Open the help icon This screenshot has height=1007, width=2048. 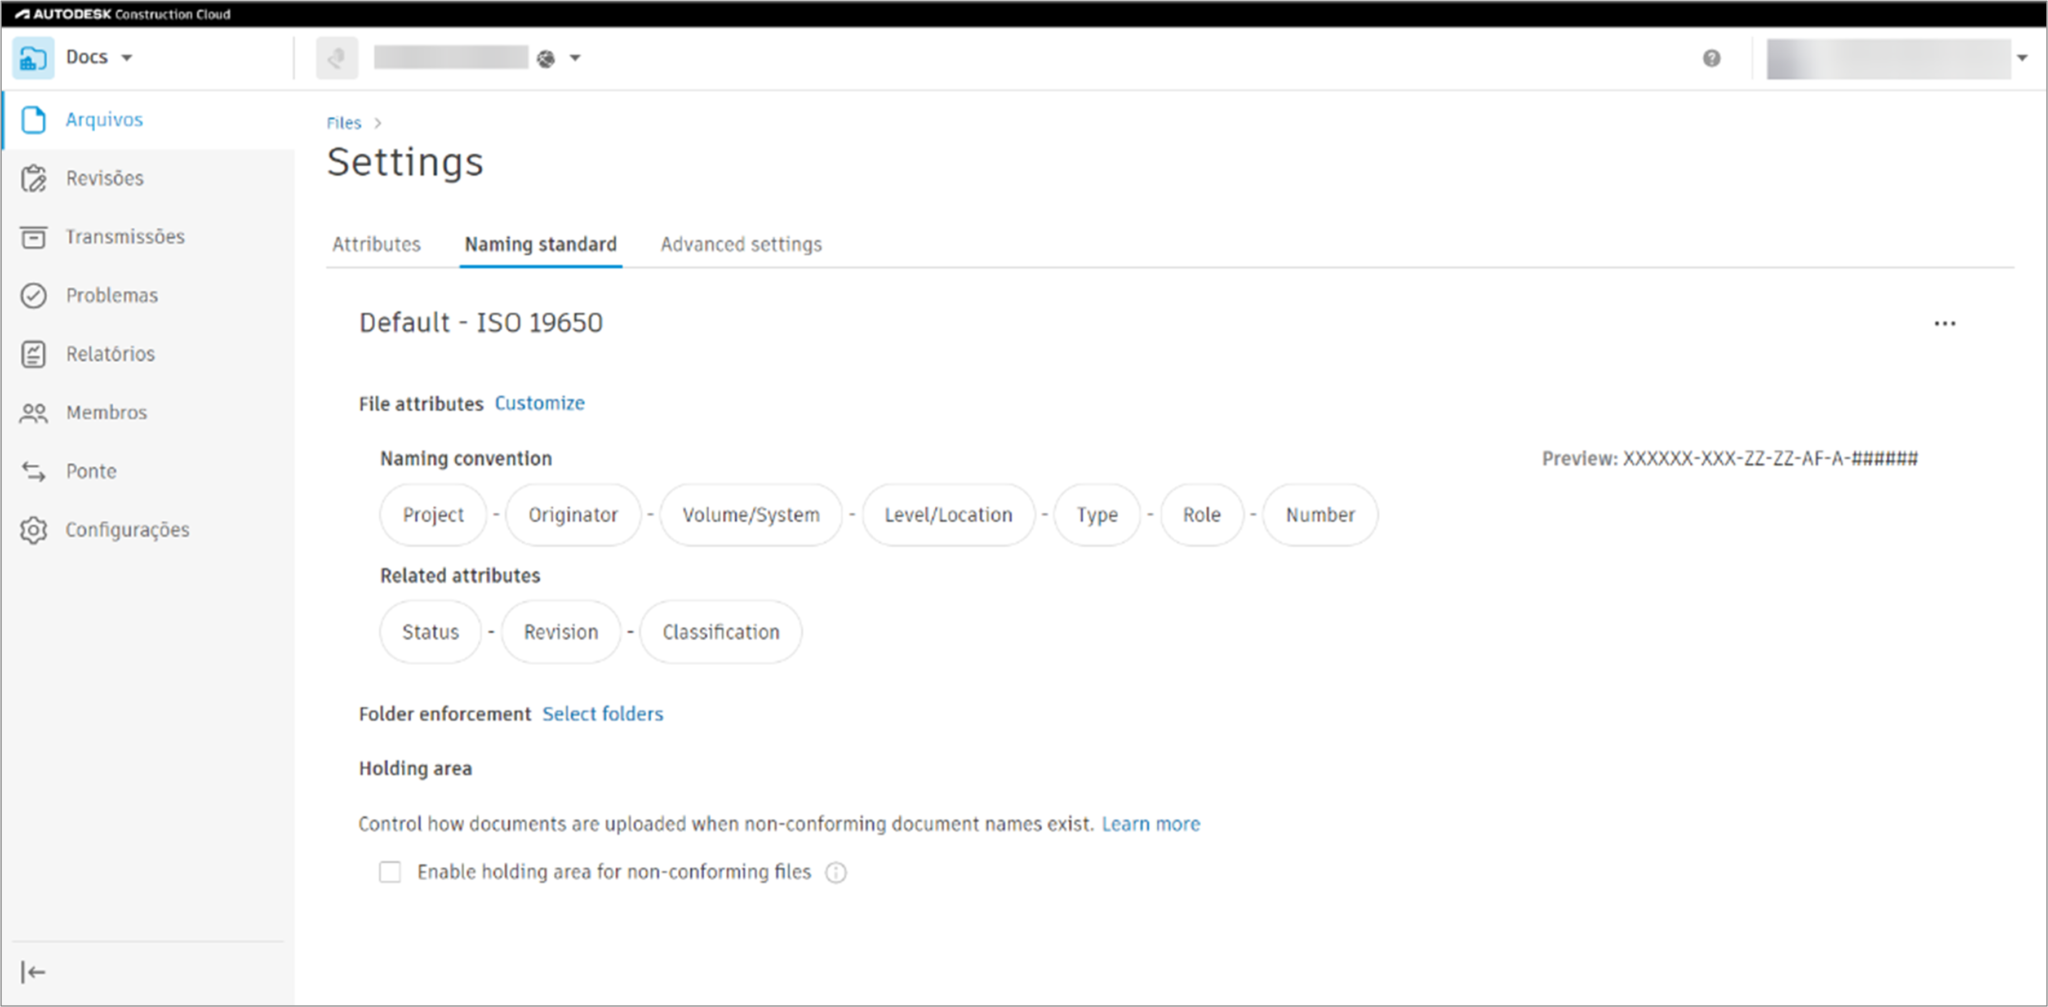(1710, 58)
